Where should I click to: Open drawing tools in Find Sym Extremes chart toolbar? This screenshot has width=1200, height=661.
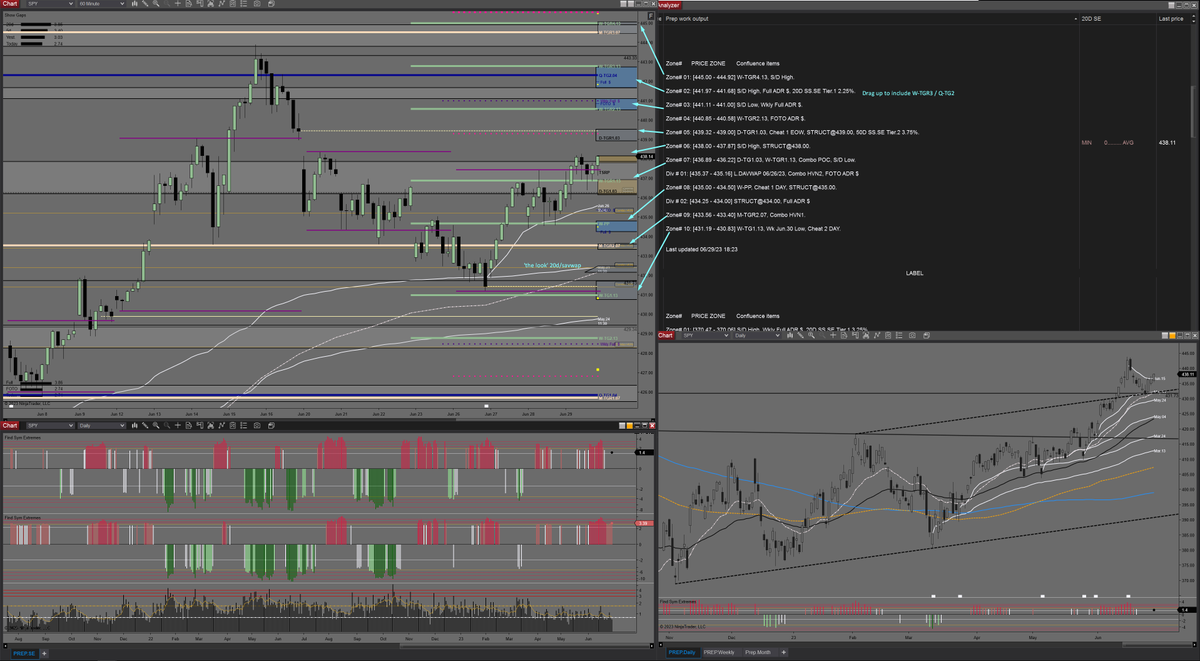(x=145, y=425)
